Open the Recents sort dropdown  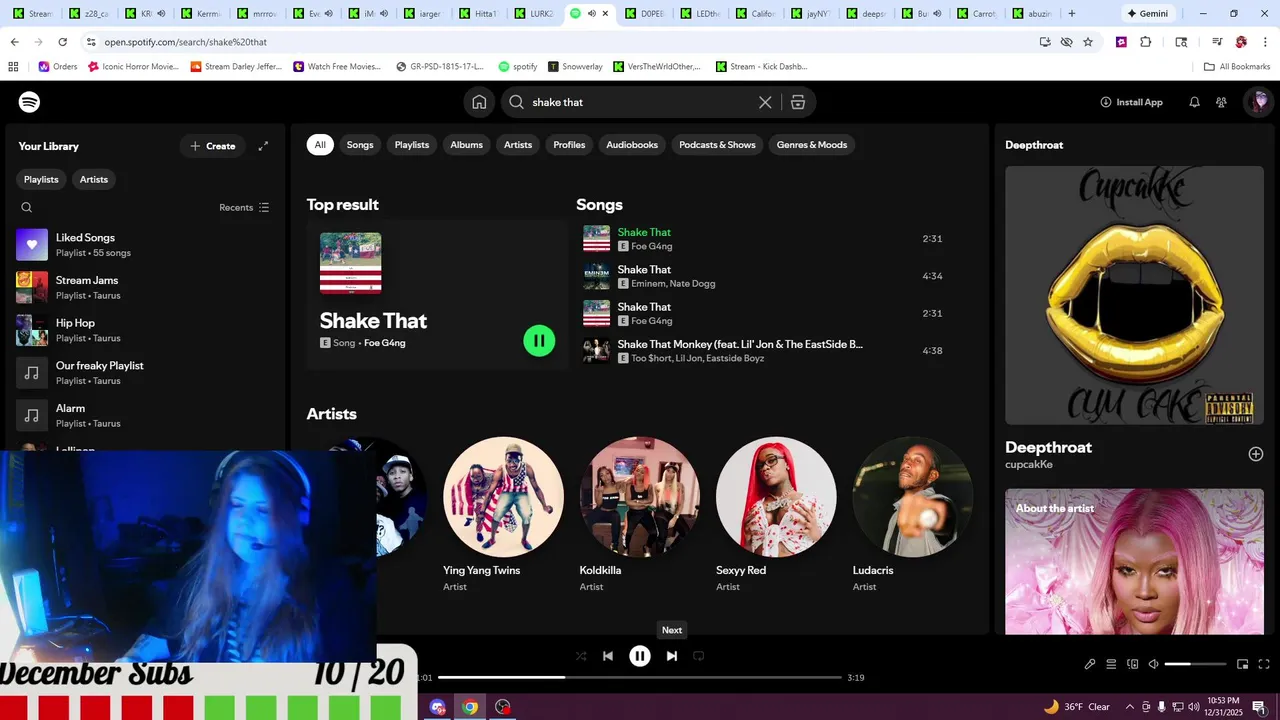click(244, 207)
